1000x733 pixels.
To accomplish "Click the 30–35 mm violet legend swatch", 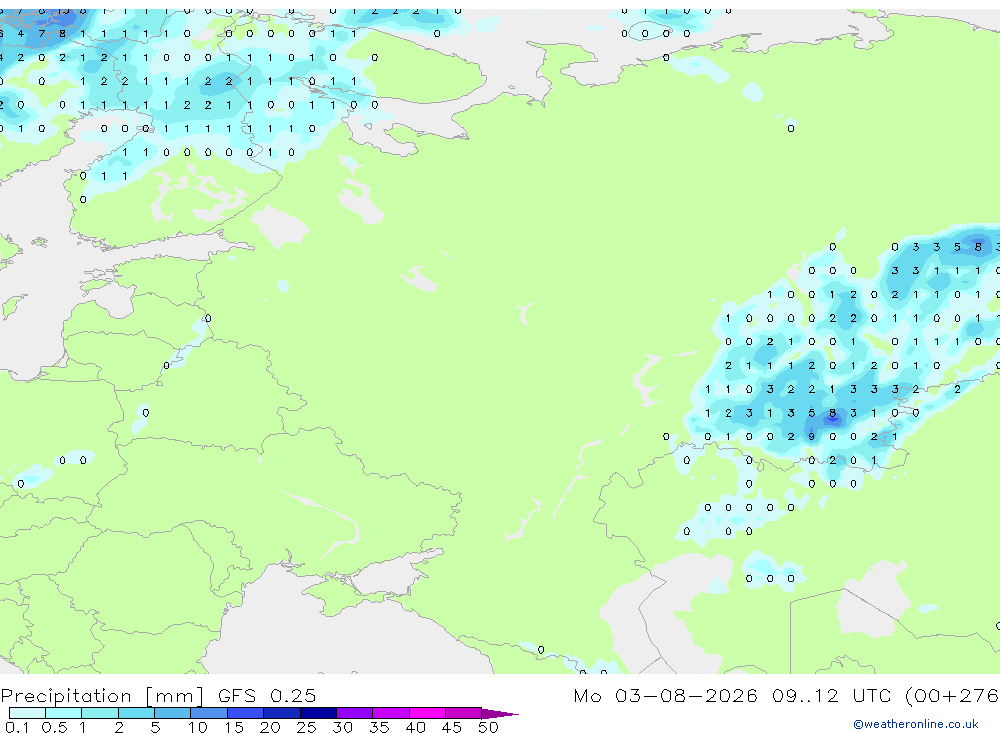I will tap(355, 713).
